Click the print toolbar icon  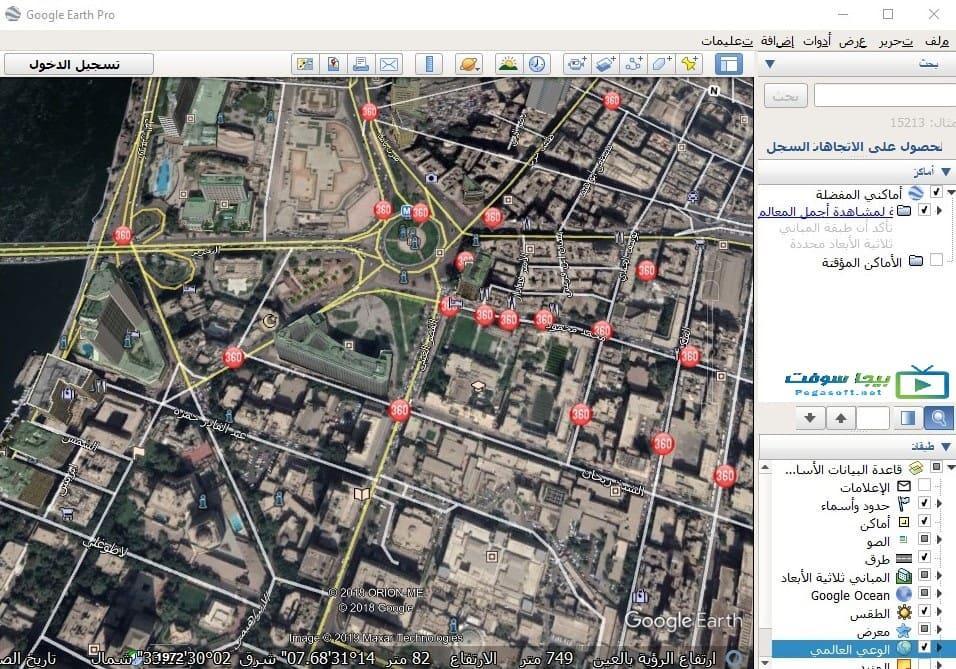[x=361, y=64]
